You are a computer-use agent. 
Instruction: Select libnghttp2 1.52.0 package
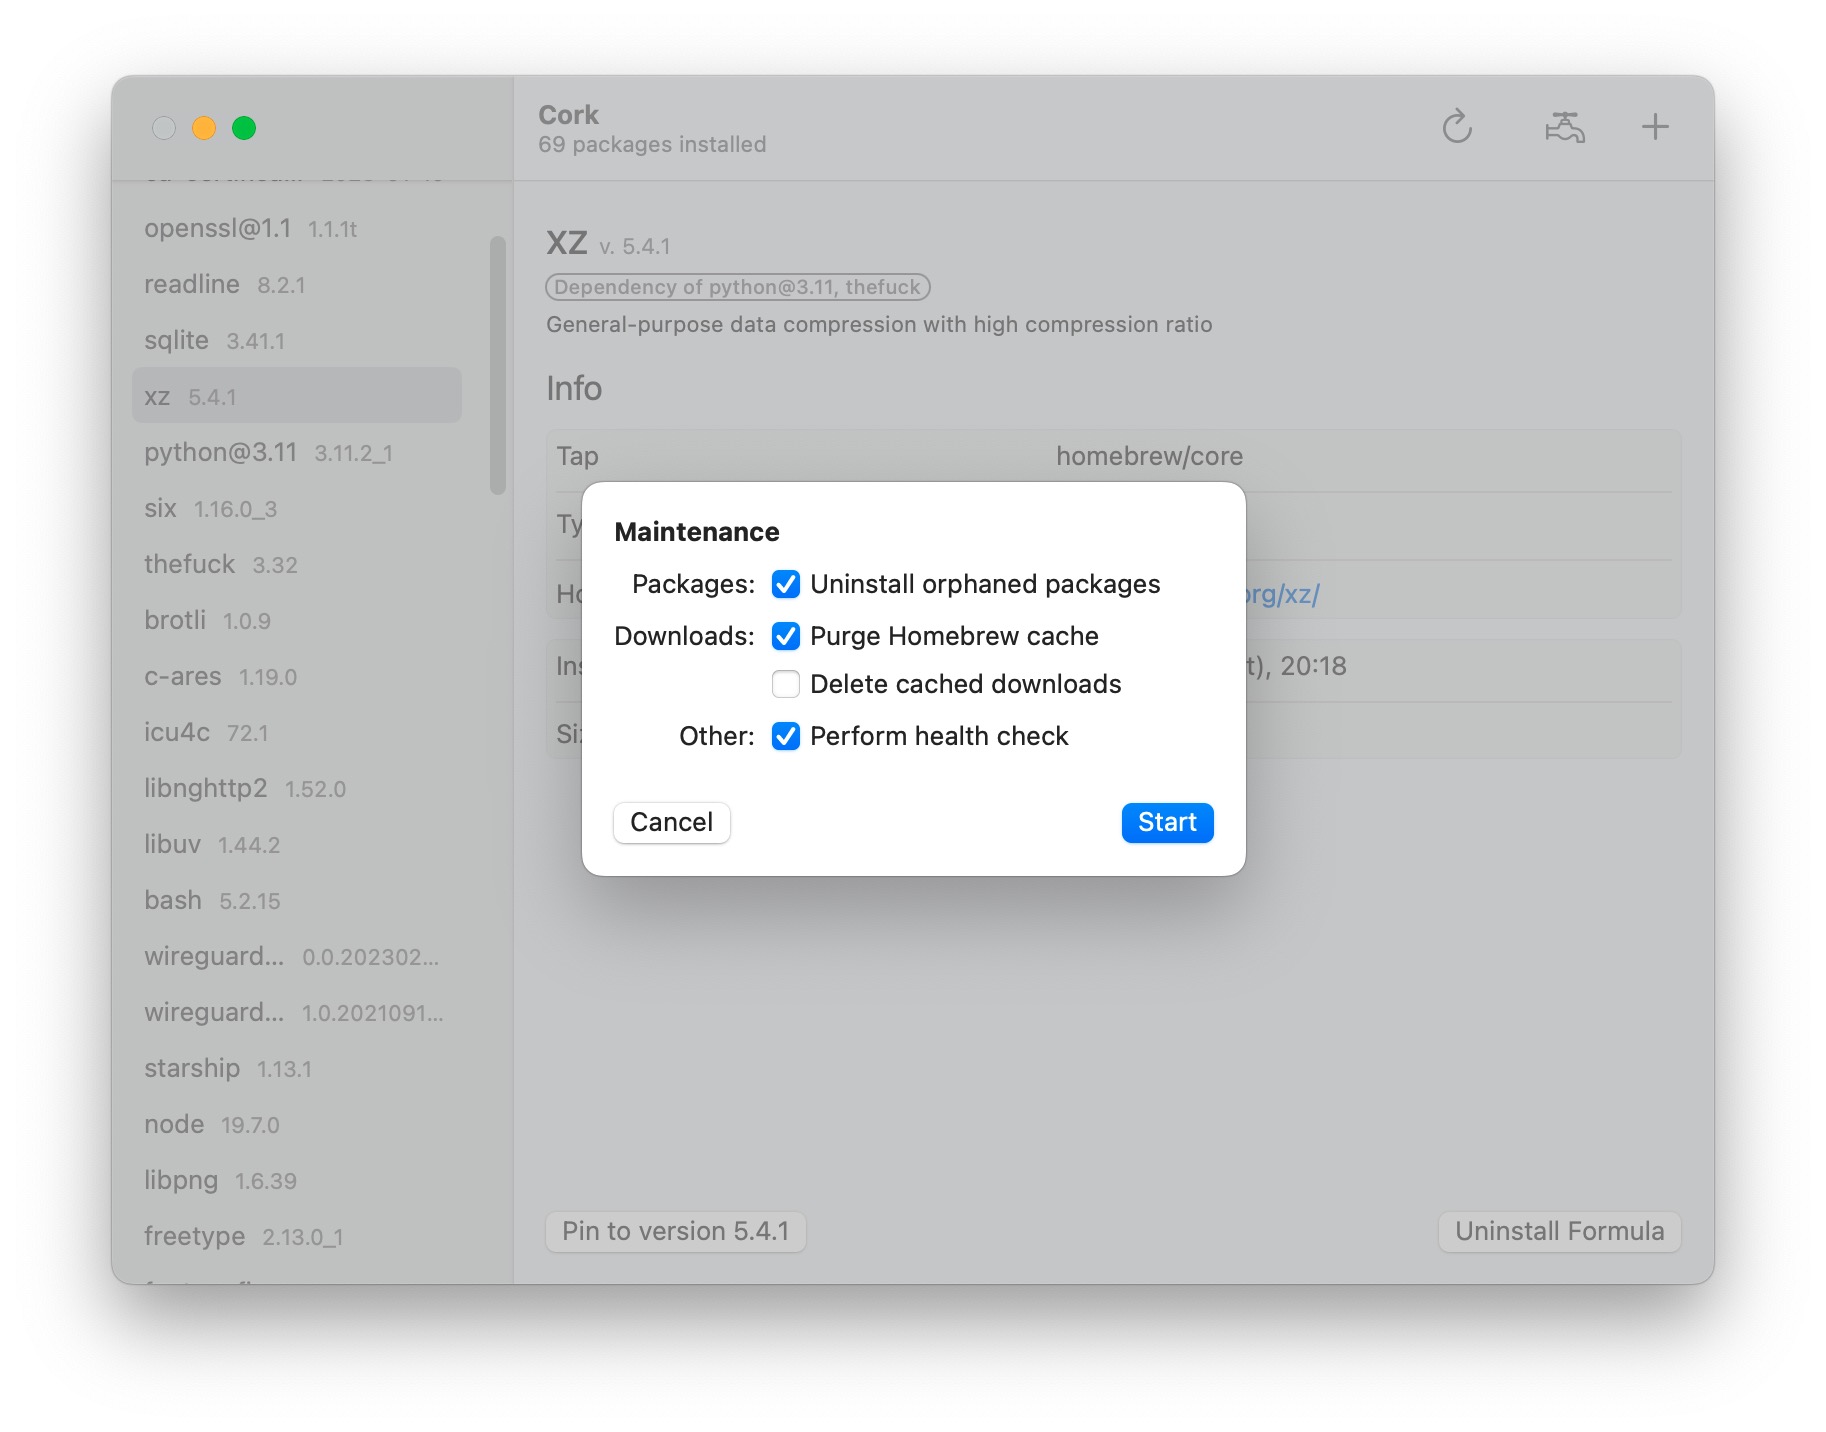[x=297, y=789]
